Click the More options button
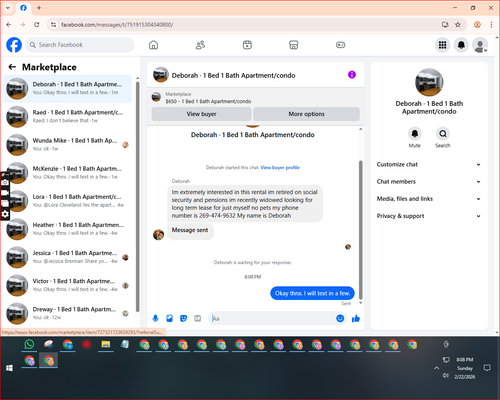Screen dimensions: 500x400 306,114
